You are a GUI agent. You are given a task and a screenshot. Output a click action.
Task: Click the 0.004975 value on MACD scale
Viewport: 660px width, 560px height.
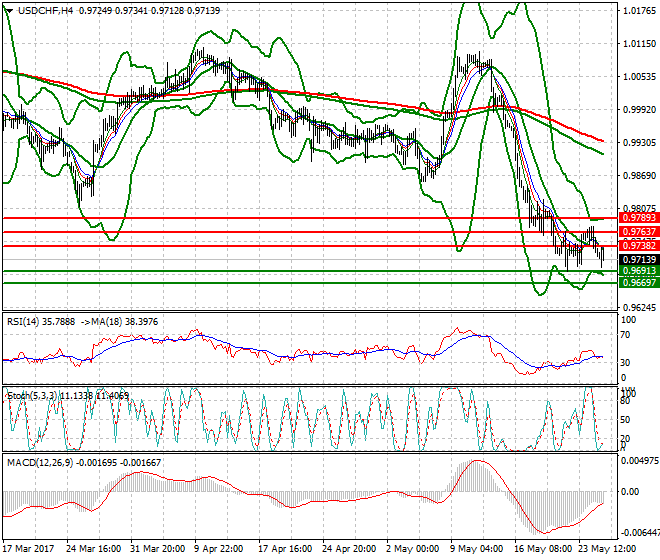click(x=637, y=461)
